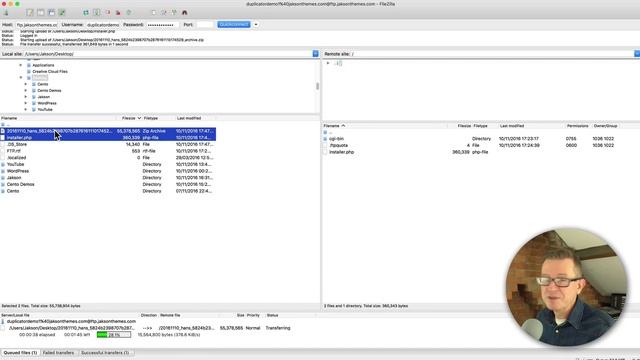Sort local list by Filetype column
This screenshot has width=640, height=360.
point(159,118)
